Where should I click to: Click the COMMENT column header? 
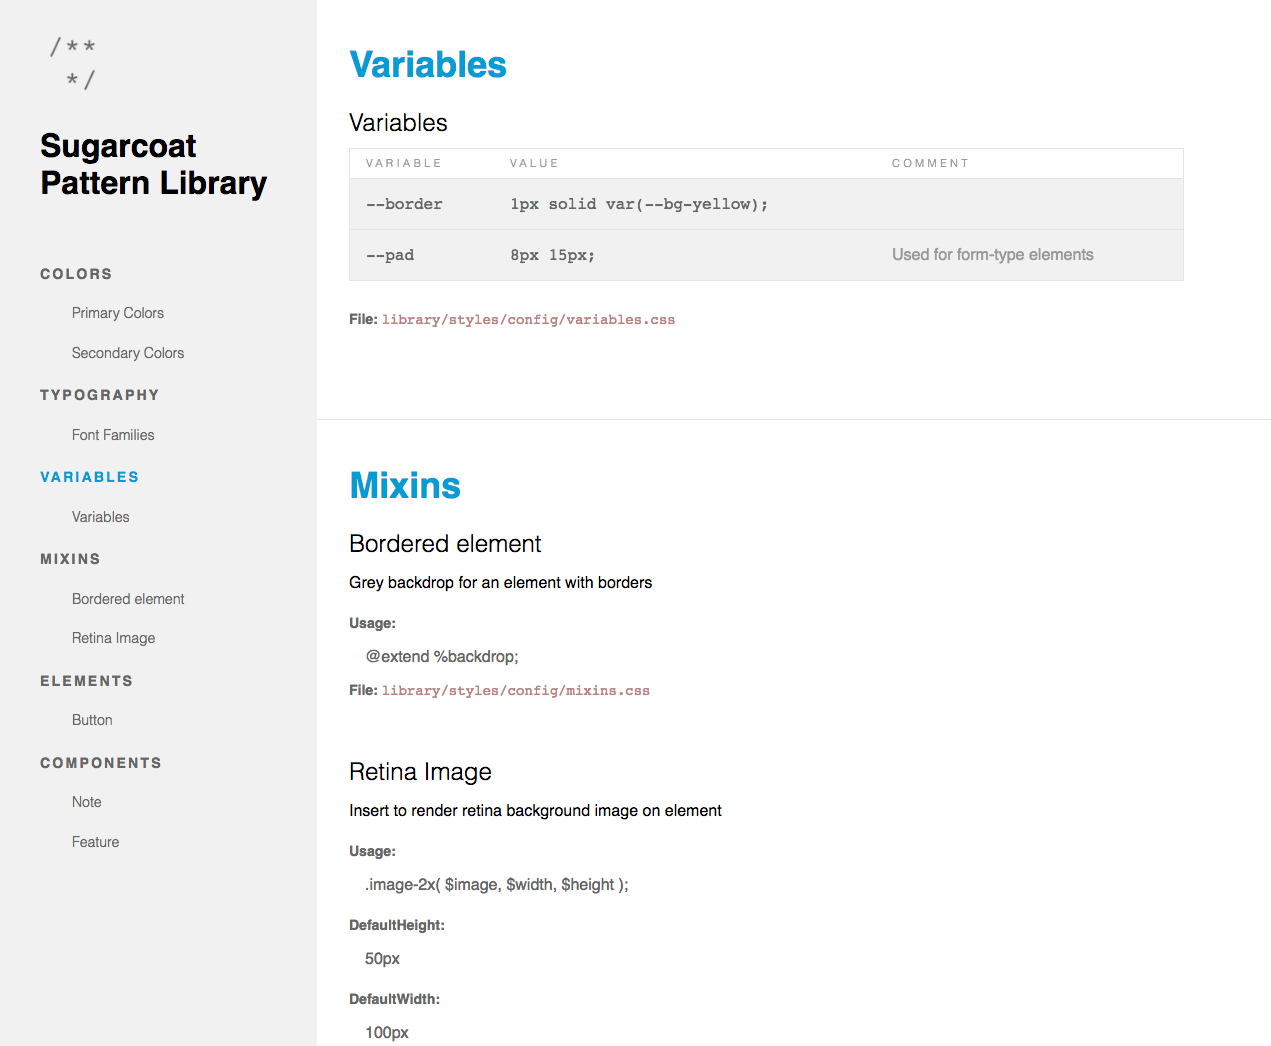(930, 163)
